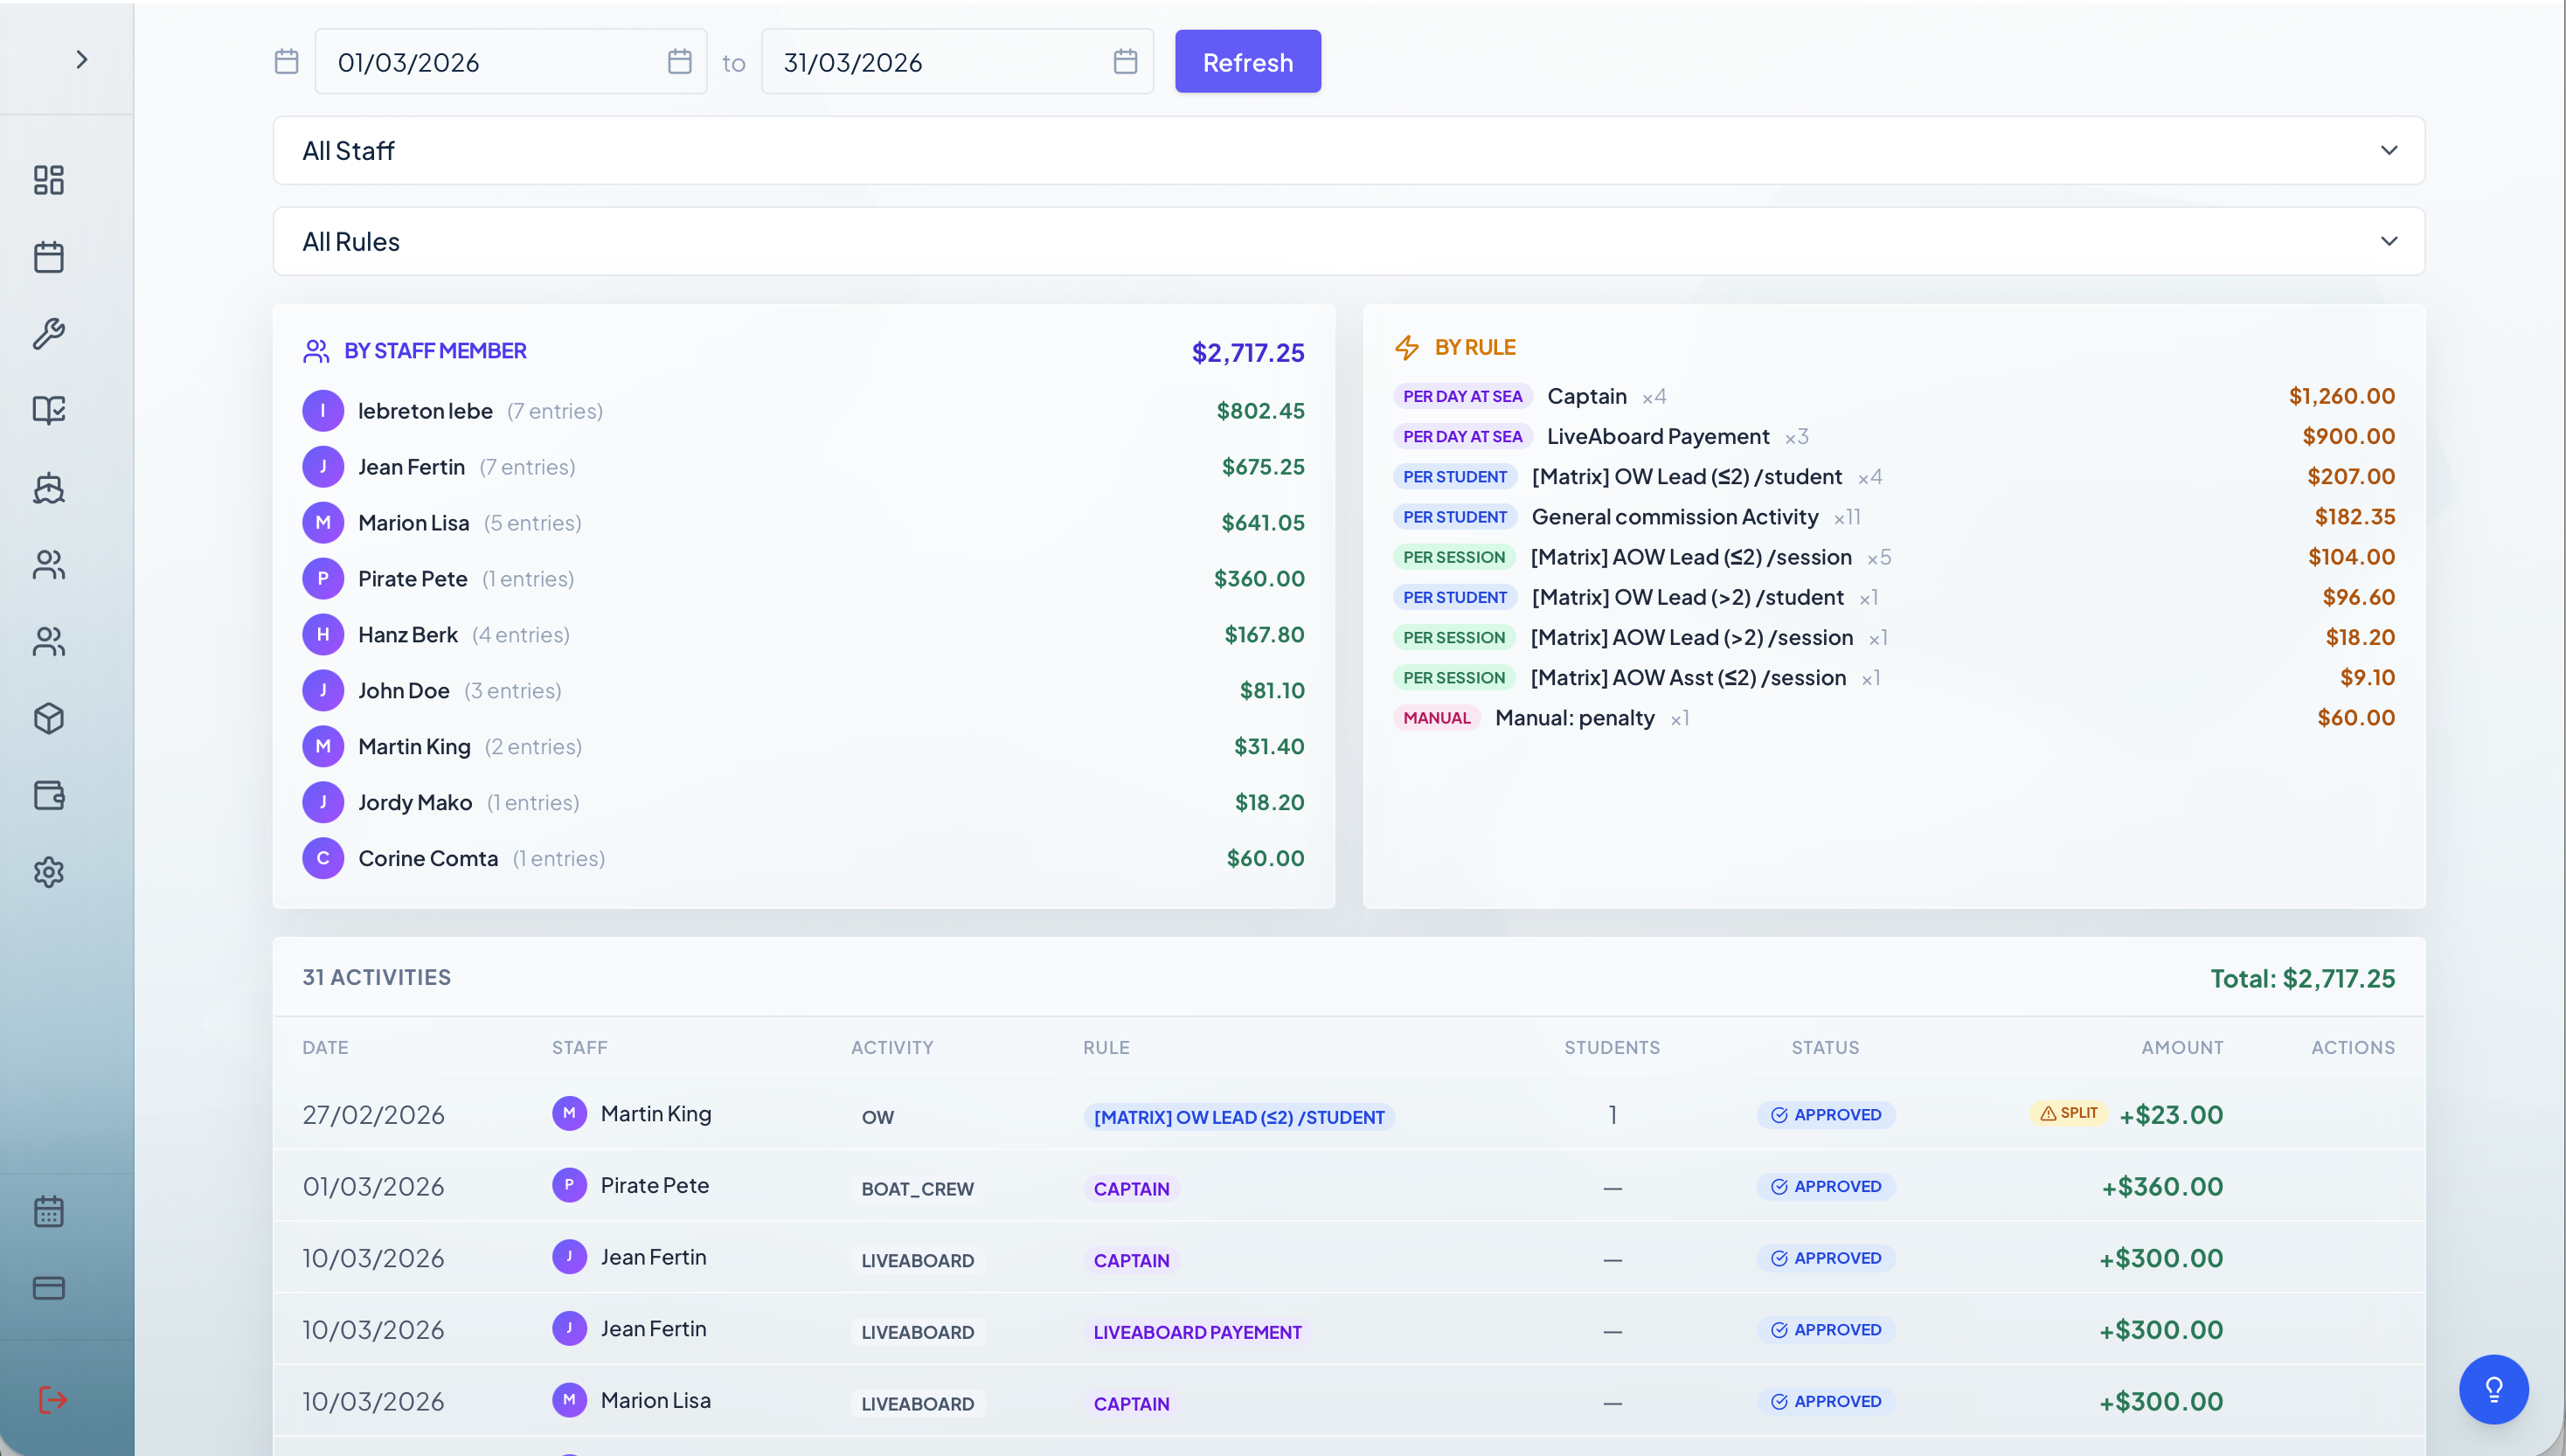Open the wrench maintenance icon in sidebar
Screen dimensions: 2566x1456
click(x=49, y=333)
